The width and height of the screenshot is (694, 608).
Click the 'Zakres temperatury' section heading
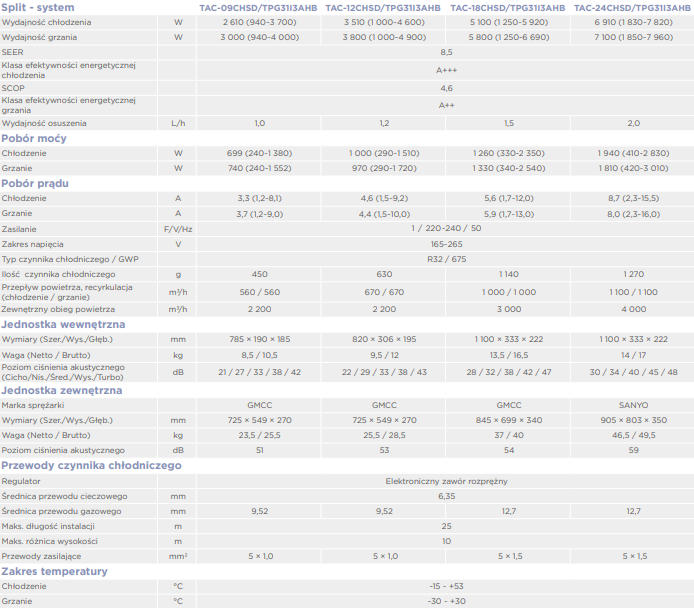click(x=54, y=571)
